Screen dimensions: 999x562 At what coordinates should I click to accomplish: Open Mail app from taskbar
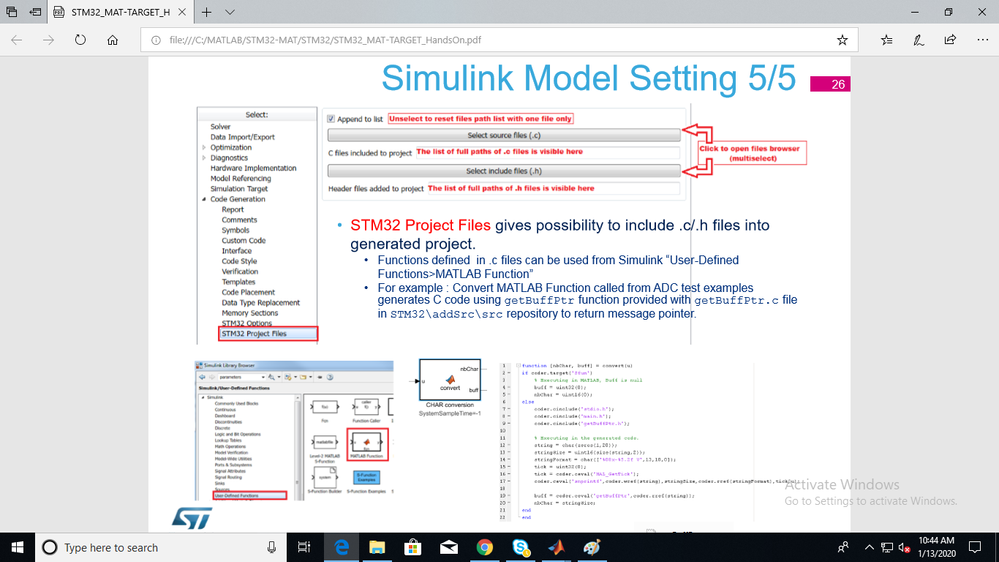449,547
